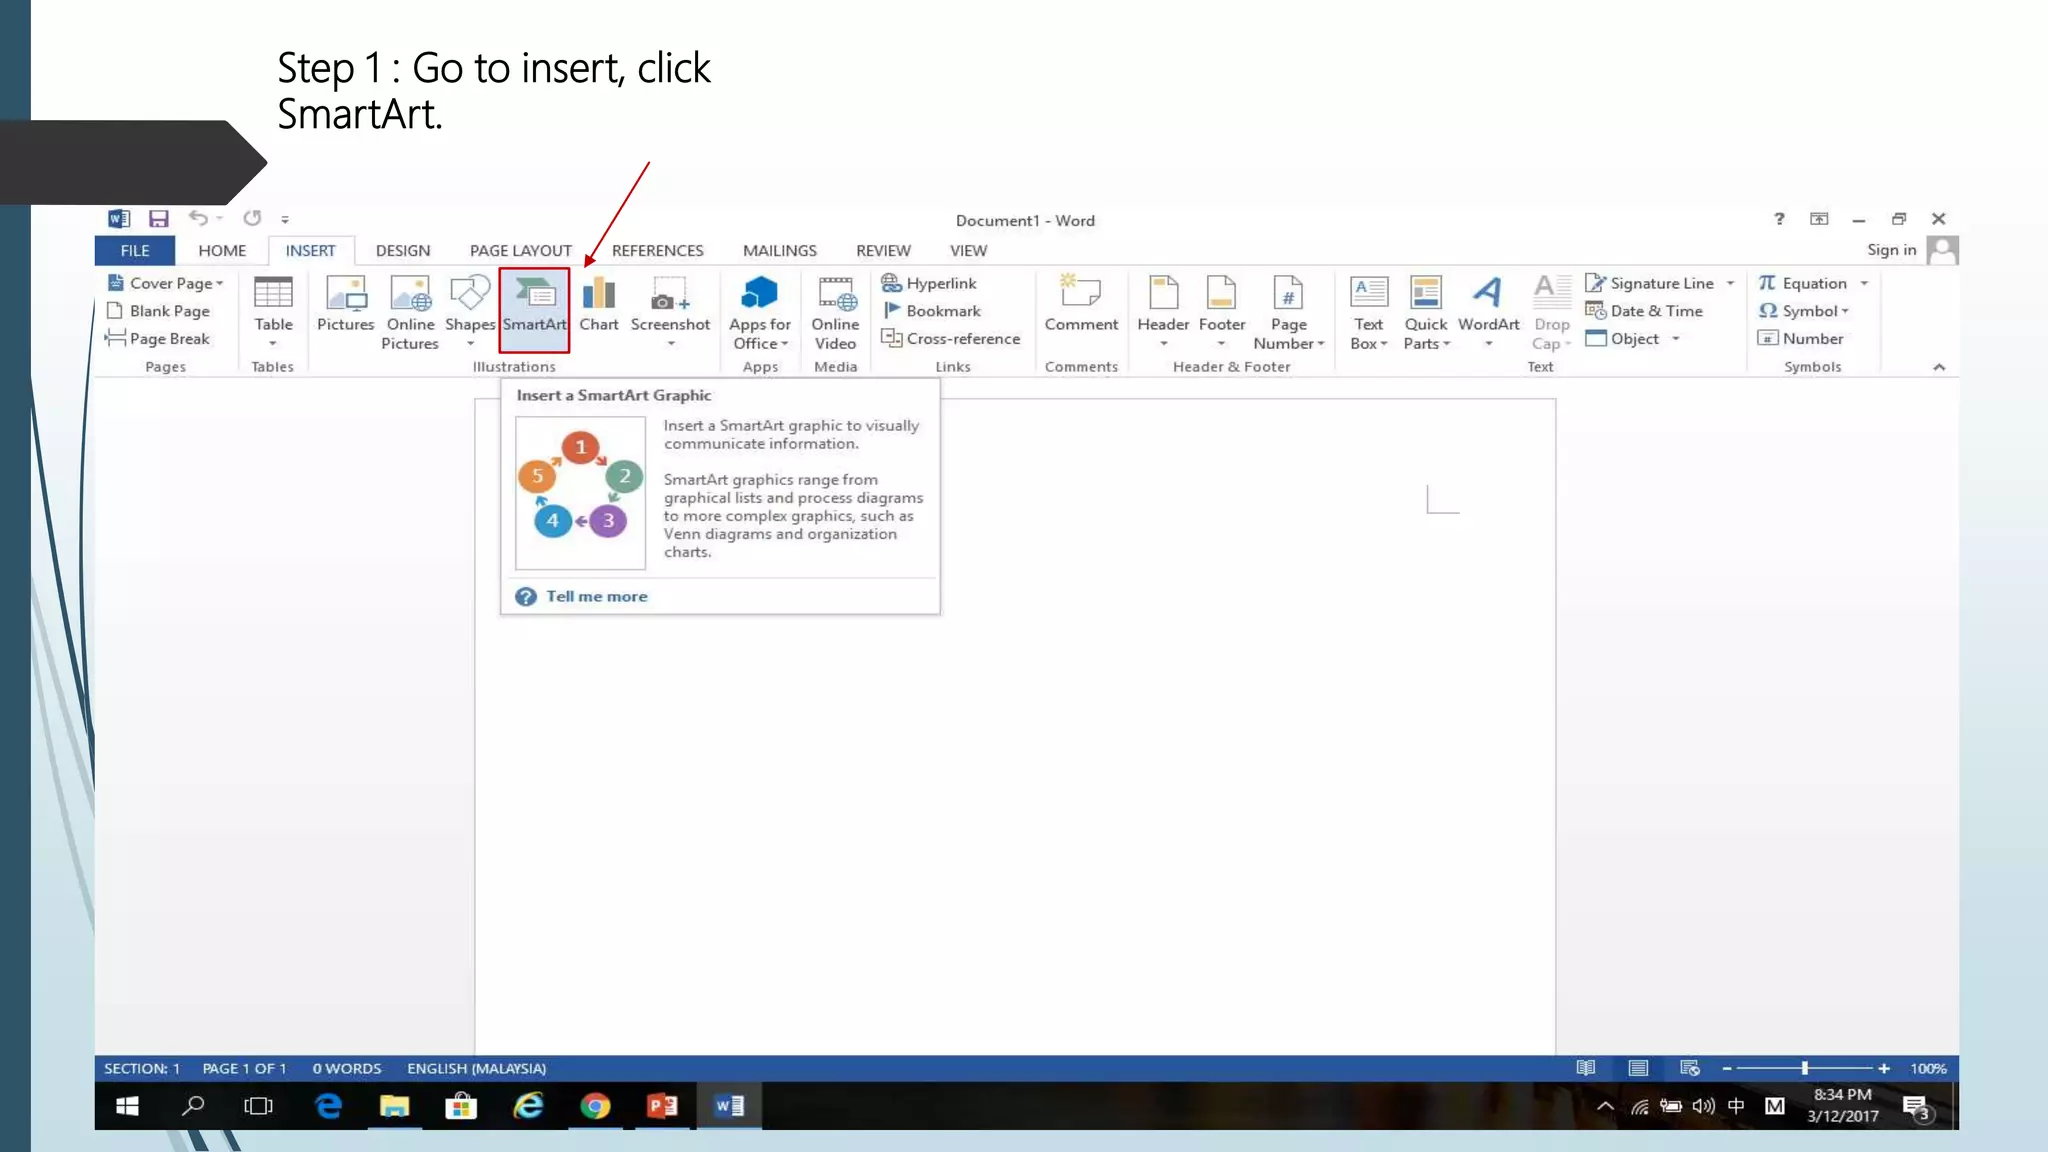
Task: Open the Pictures insert tool
Action: (x=345, y=304)
